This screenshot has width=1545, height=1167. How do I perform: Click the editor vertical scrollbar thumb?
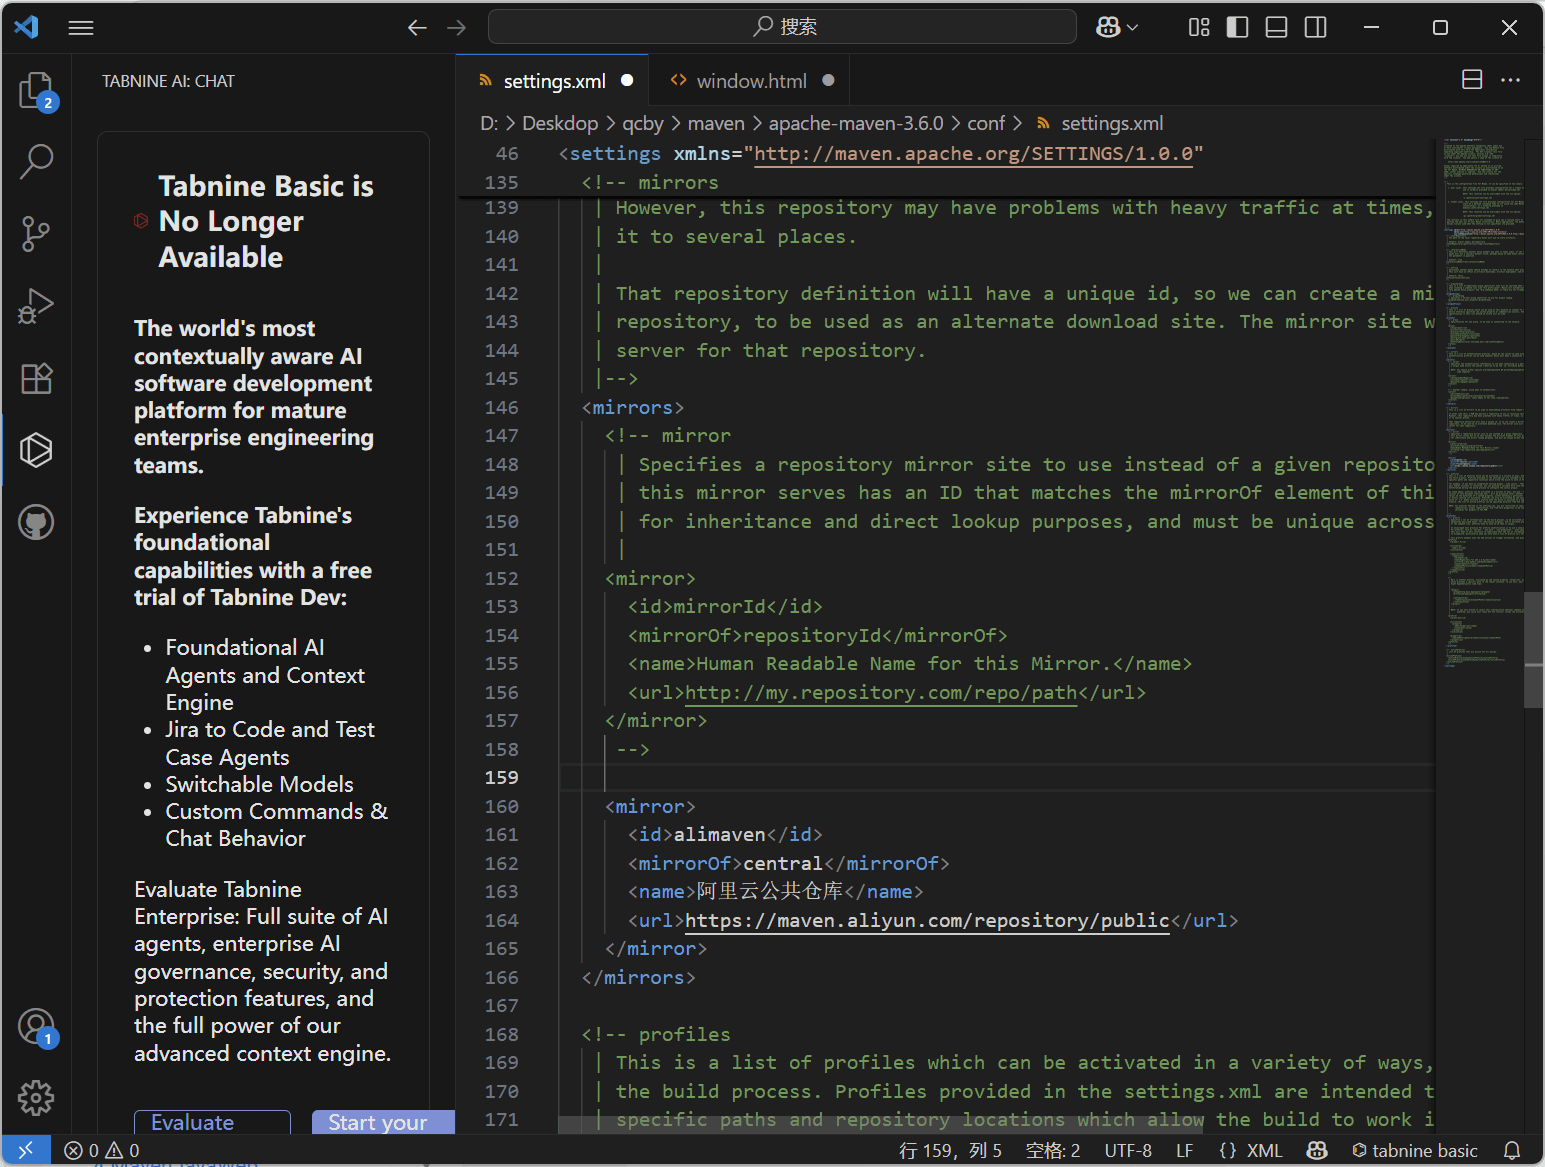coord(1533,650)
